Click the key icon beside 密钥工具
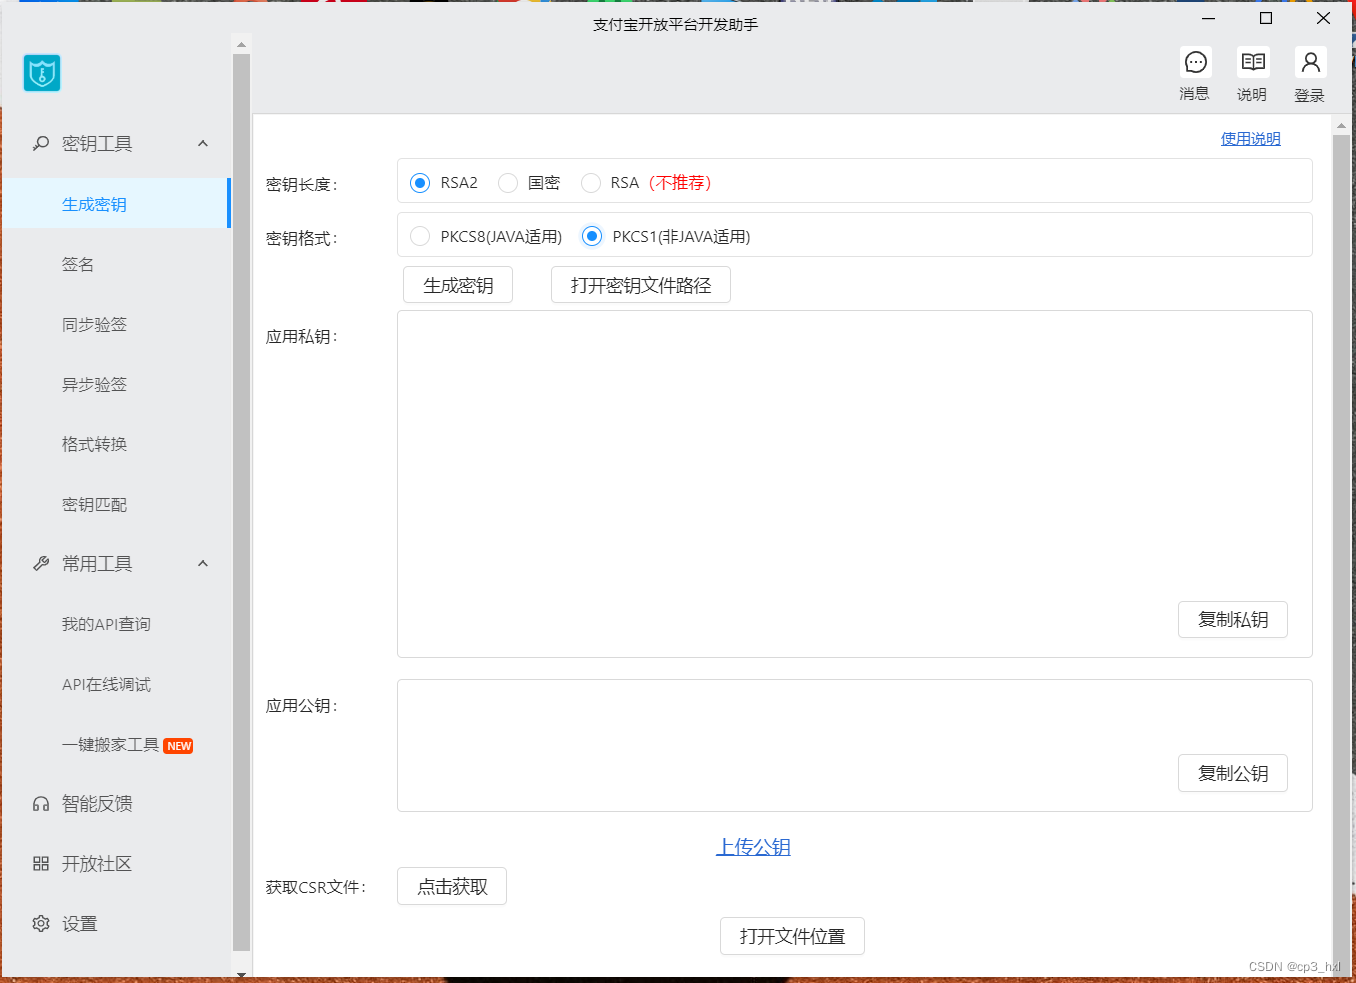Viewport: 1356px width, 983px height. 41,144
